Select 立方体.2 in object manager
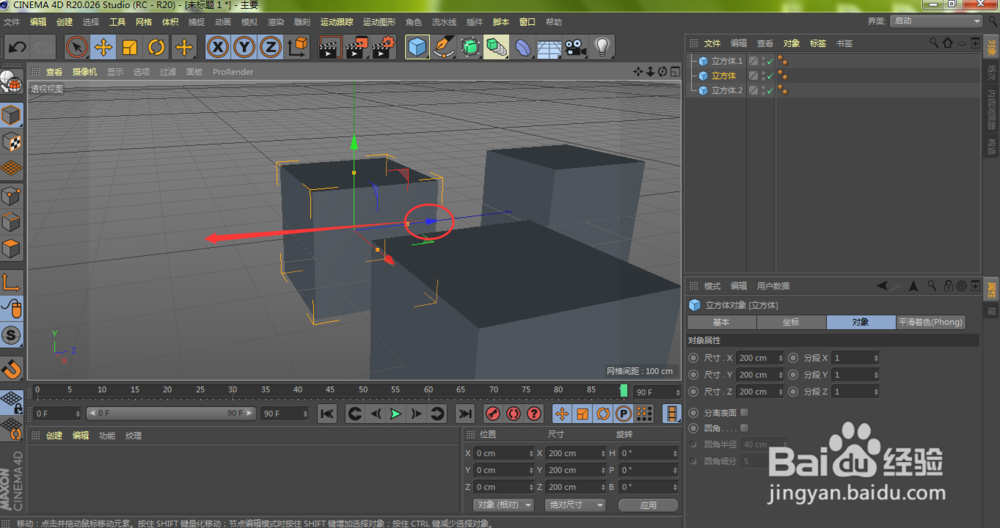 (x=726, y=91)
